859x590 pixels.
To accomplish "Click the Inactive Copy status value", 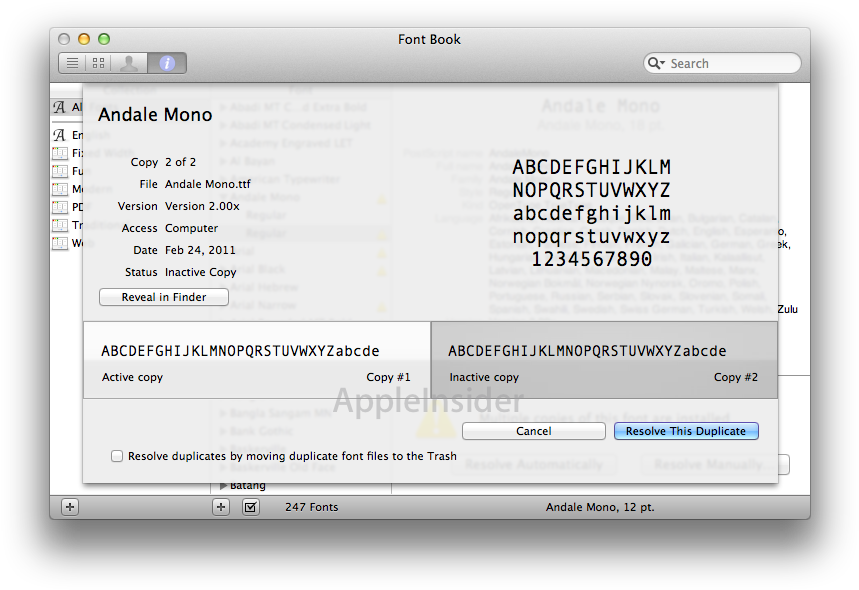I will (x=201, y=272).
